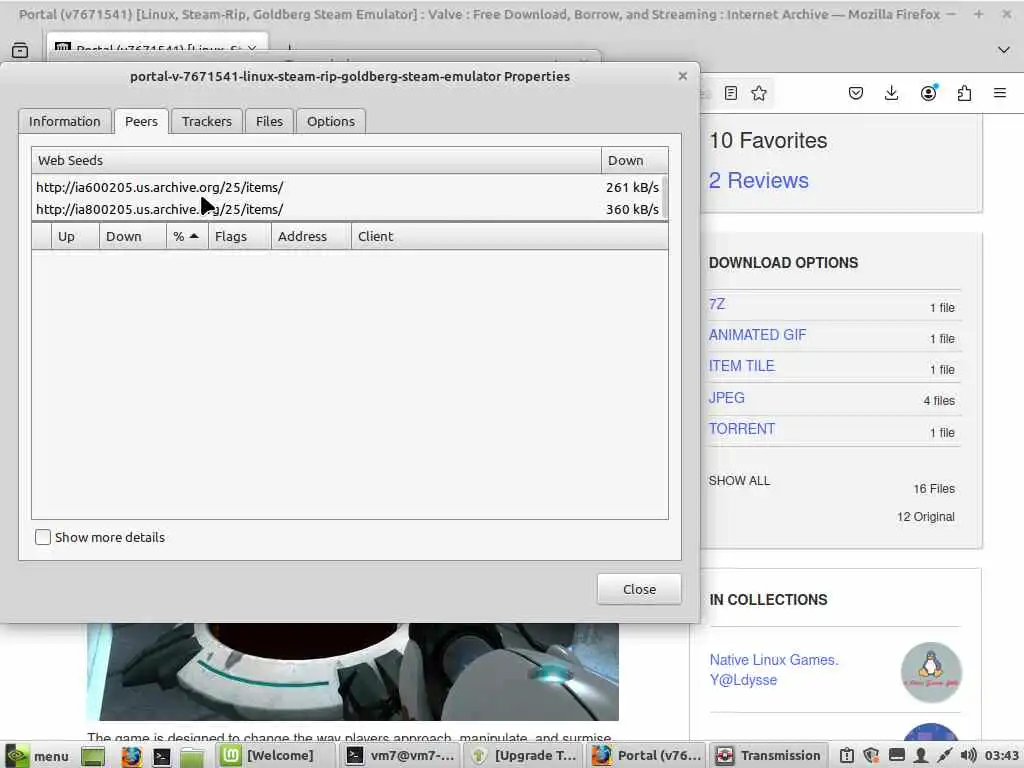The height and width of the screenshot is (768, 1024).
Task: Open Firefox extensions puzzle icon
Action: [x=964, y=93]
